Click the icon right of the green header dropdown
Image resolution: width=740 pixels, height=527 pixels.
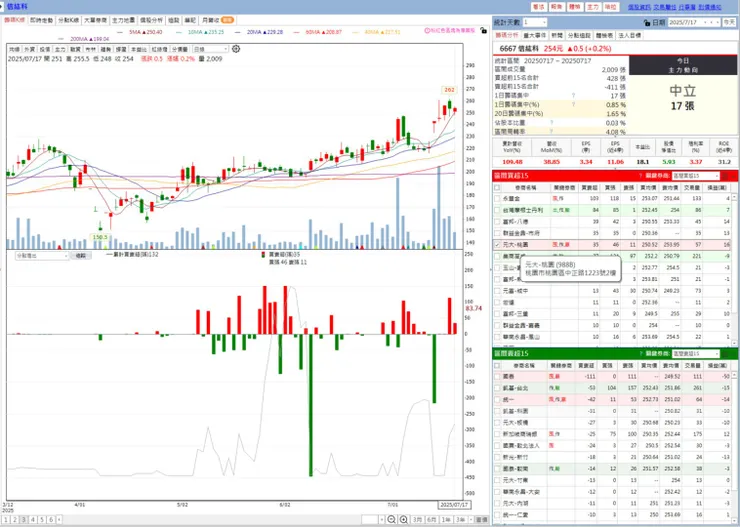coord(726,353)
